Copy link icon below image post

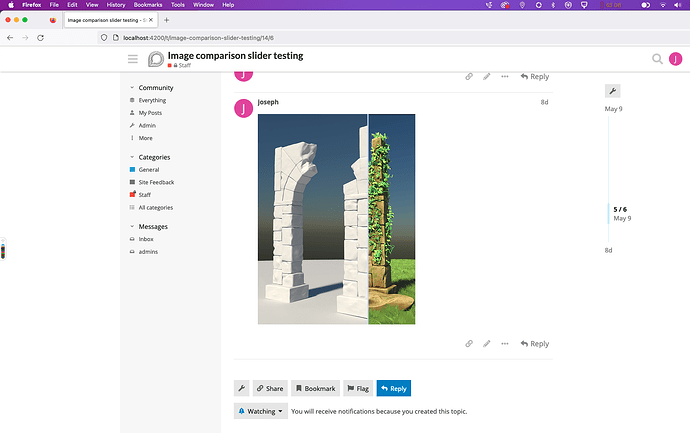coord(469,344)
